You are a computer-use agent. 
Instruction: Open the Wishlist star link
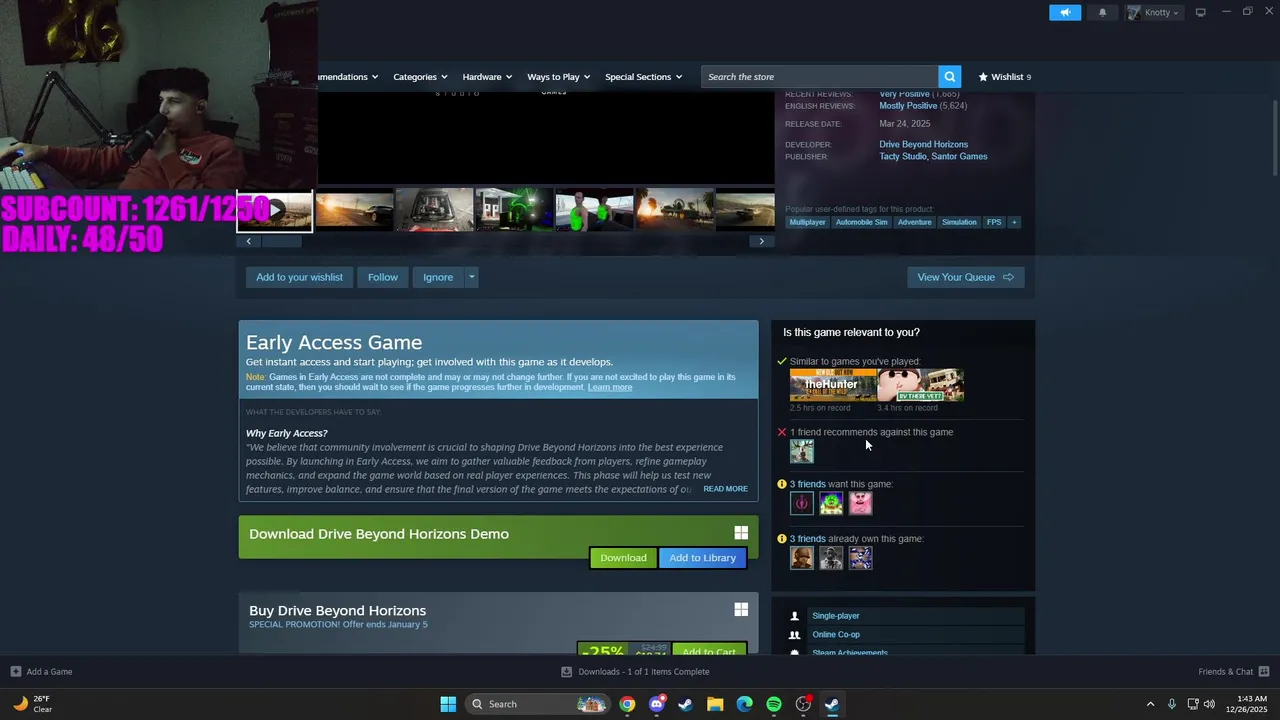click(1004, 76)
